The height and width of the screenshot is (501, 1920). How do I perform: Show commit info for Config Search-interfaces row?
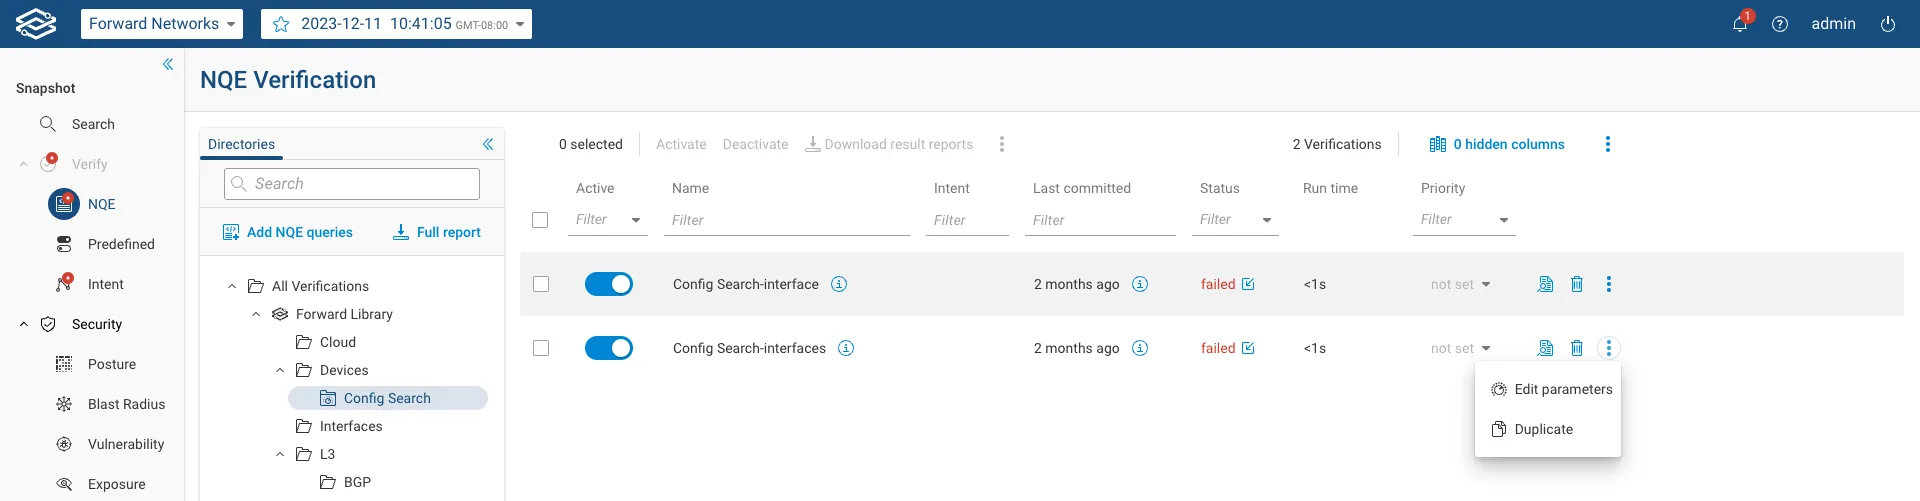point(1140,348)
